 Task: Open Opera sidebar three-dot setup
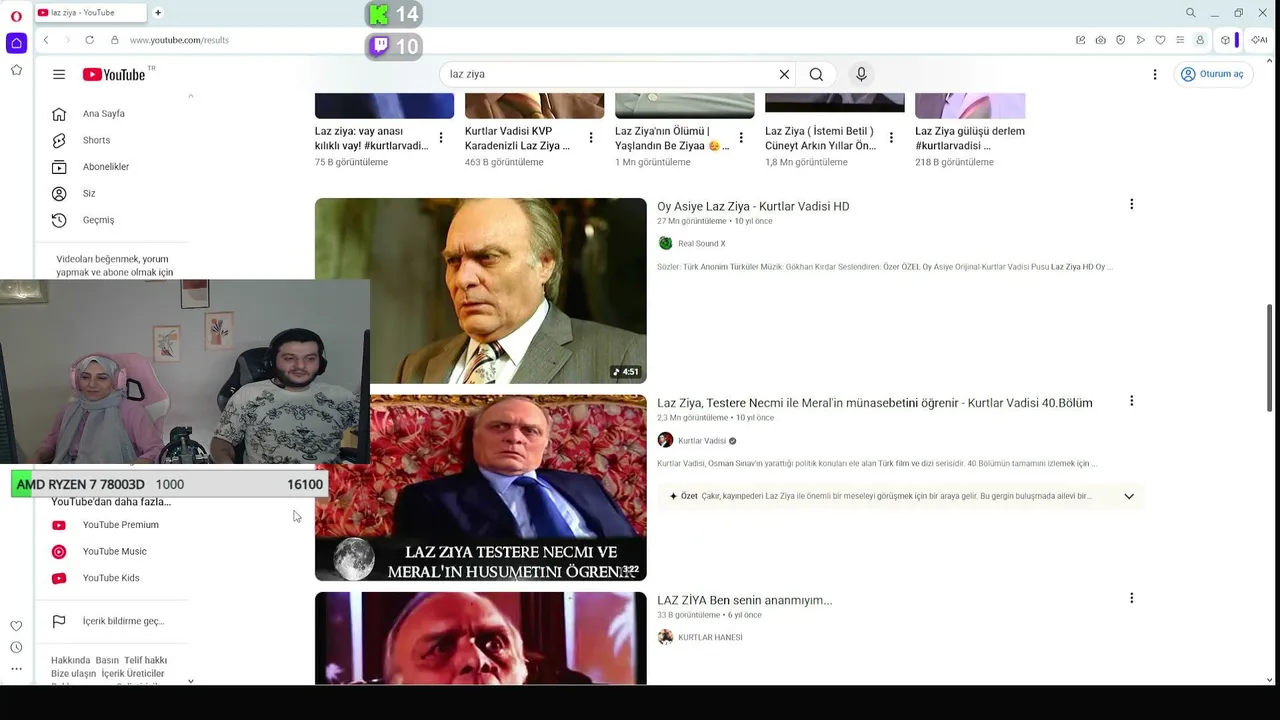point(16,669)
